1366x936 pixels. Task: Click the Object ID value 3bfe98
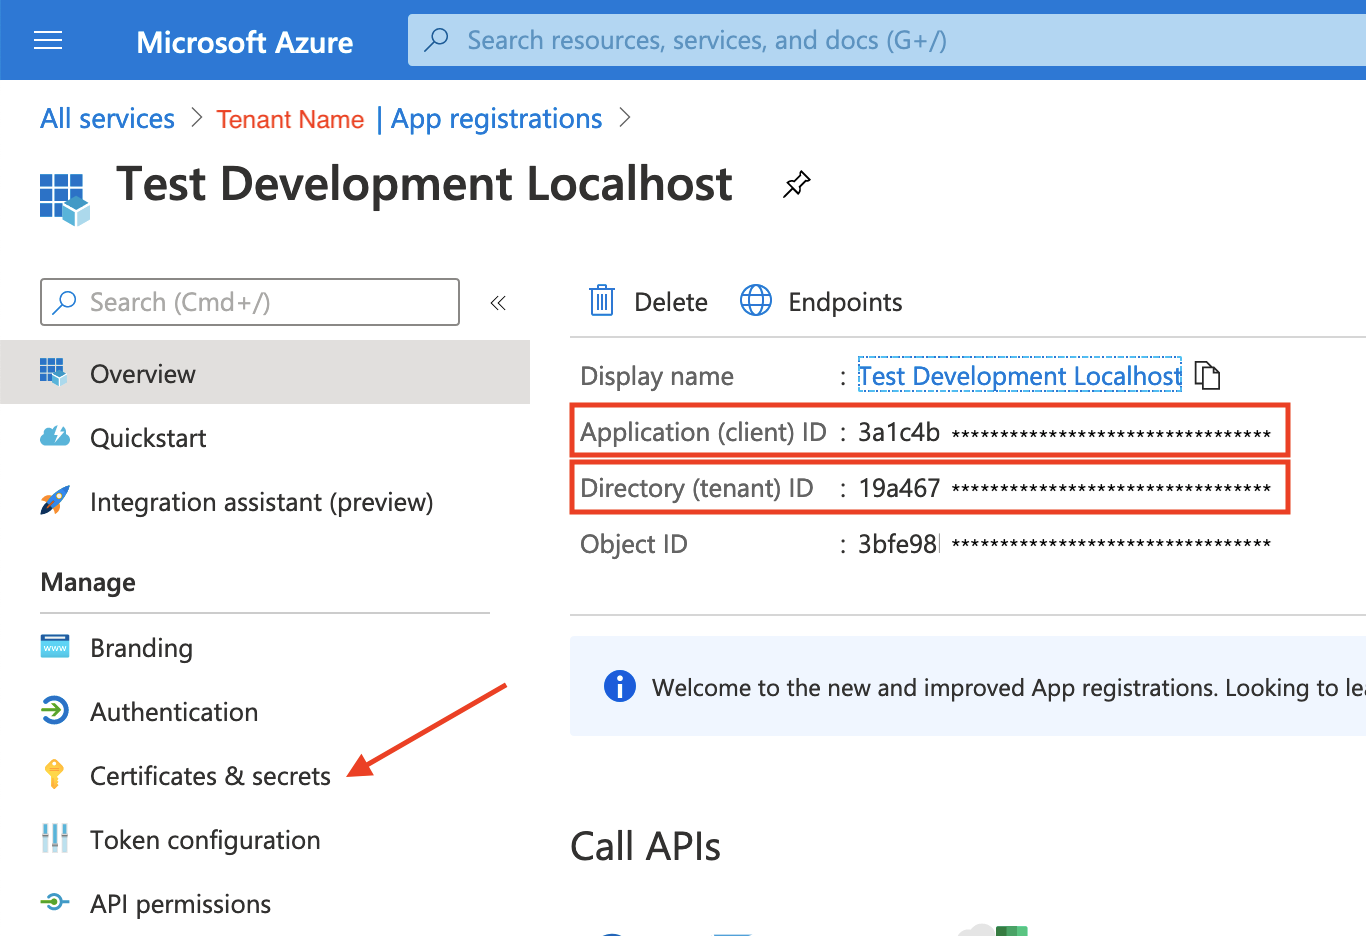[898, 544]
